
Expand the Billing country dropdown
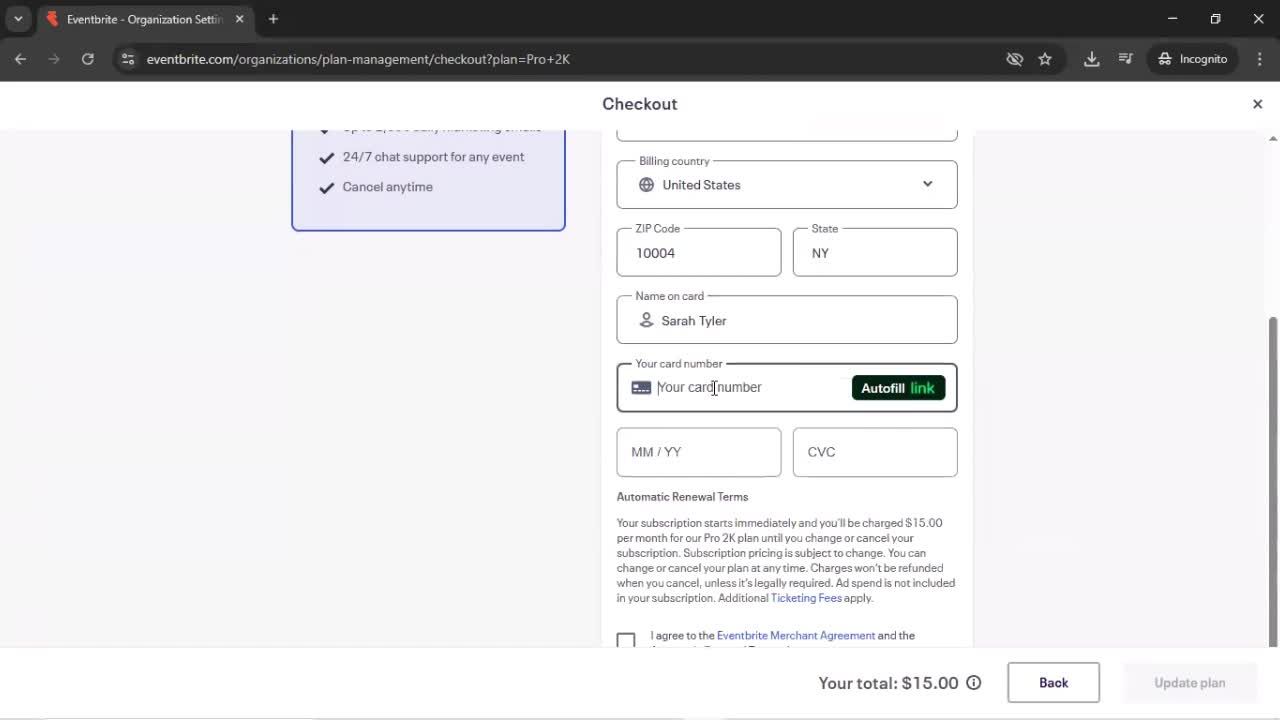(928, 184)
